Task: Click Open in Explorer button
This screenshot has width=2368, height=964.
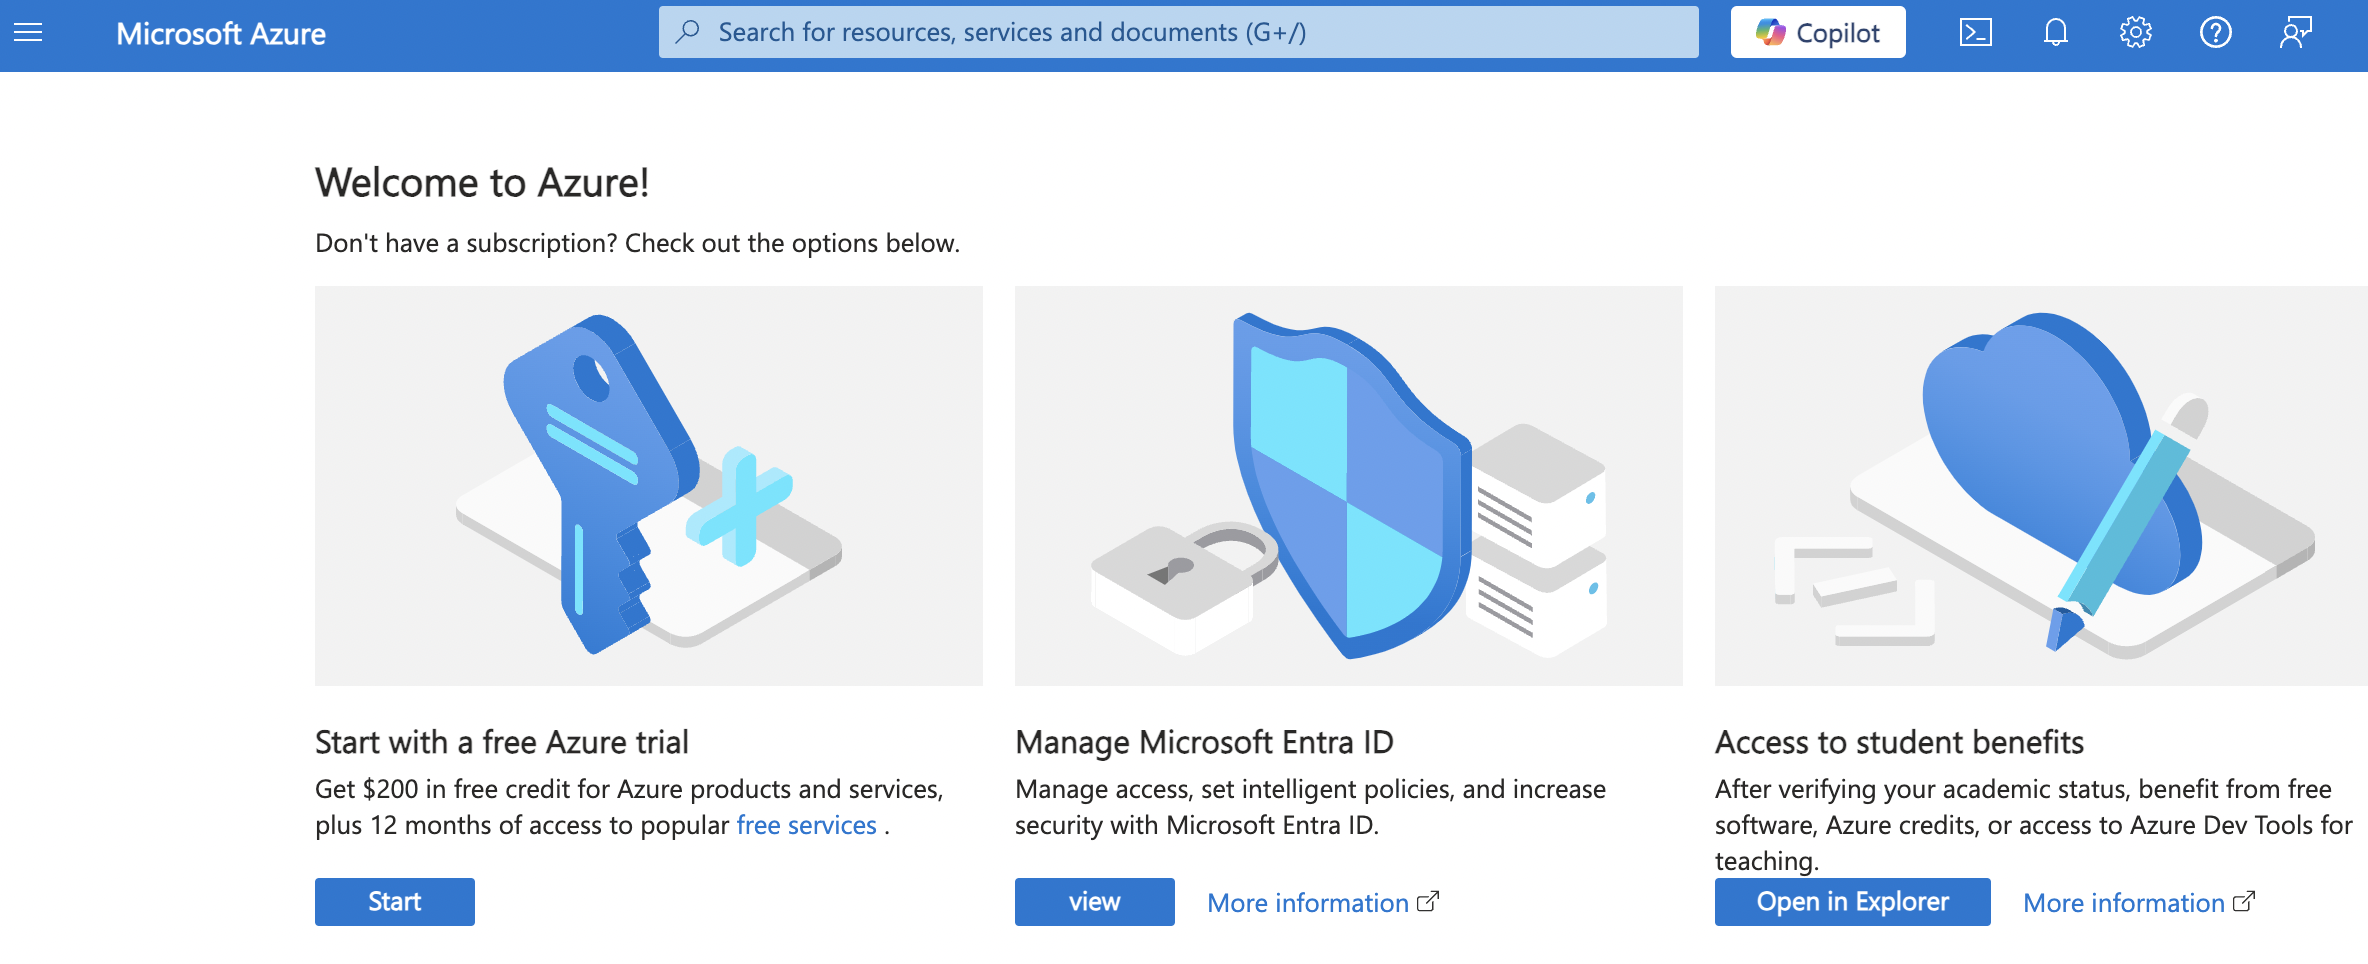Action: (1853, 902)
